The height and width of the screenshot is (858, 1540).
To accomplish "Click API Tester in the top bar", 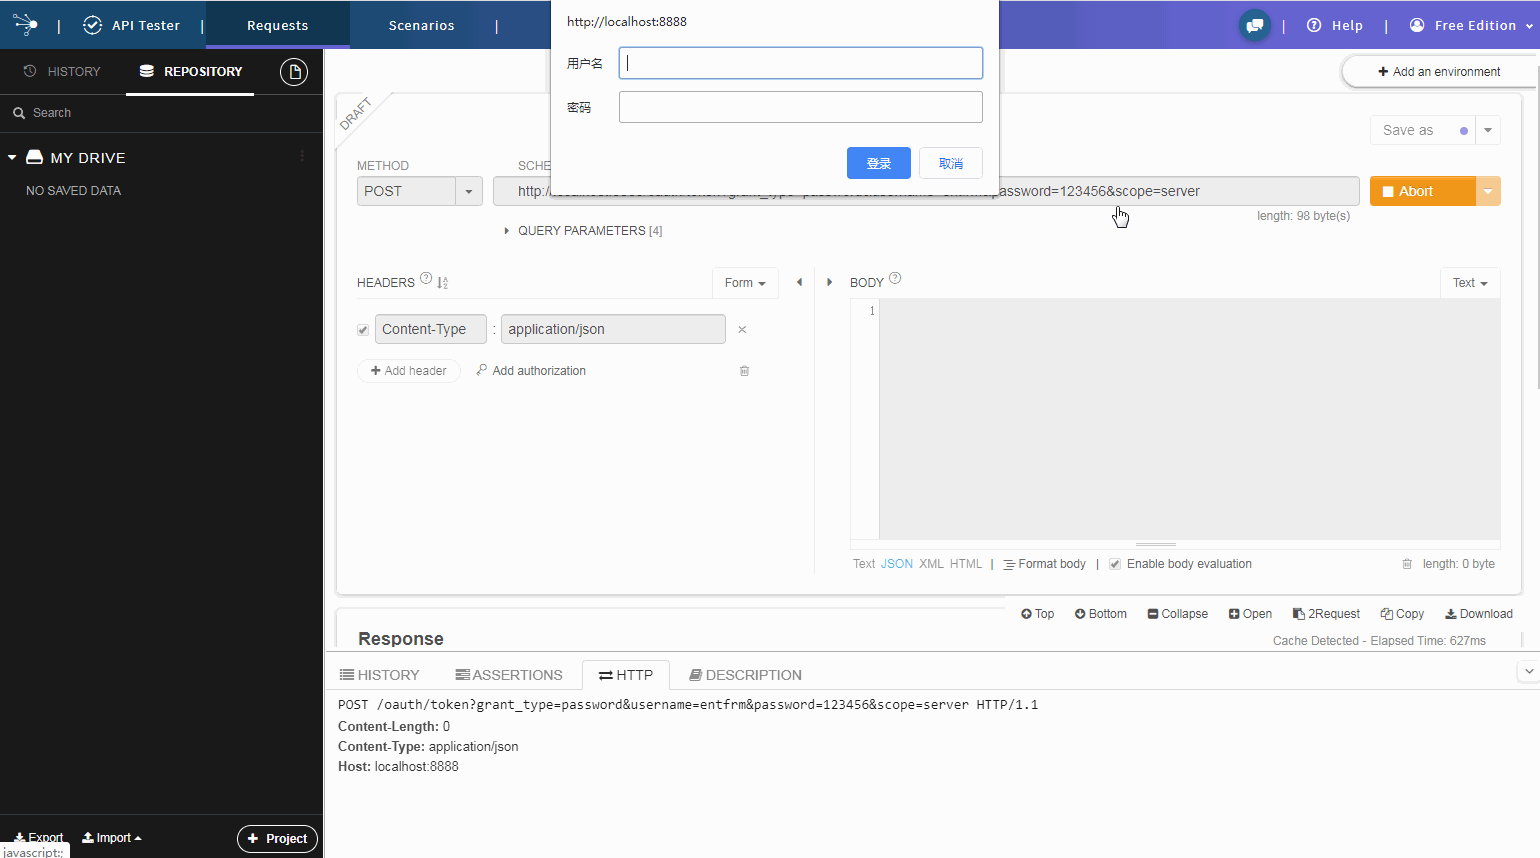I will (x=131, y=25).
